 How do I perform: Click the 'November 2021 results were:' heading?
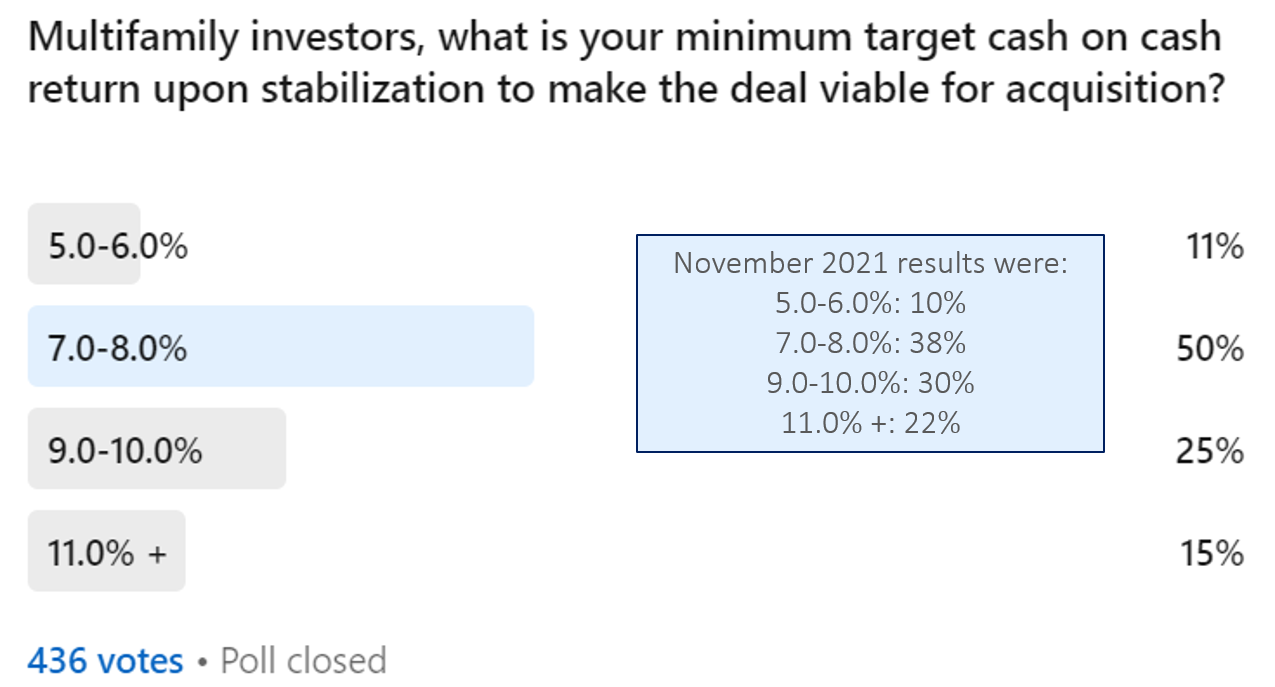pyautogui.click(x=870, y=264)
